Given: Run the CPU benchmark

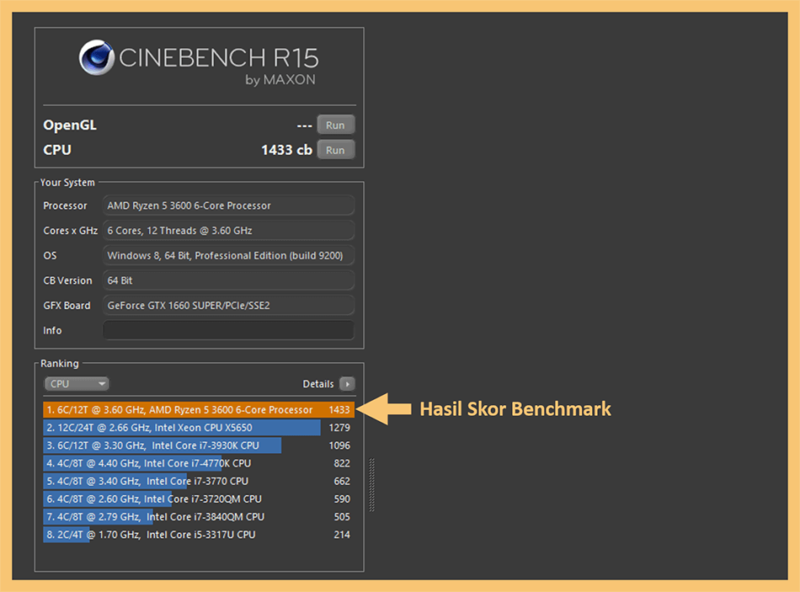Looking at the screenshot, I should [335, 150].
